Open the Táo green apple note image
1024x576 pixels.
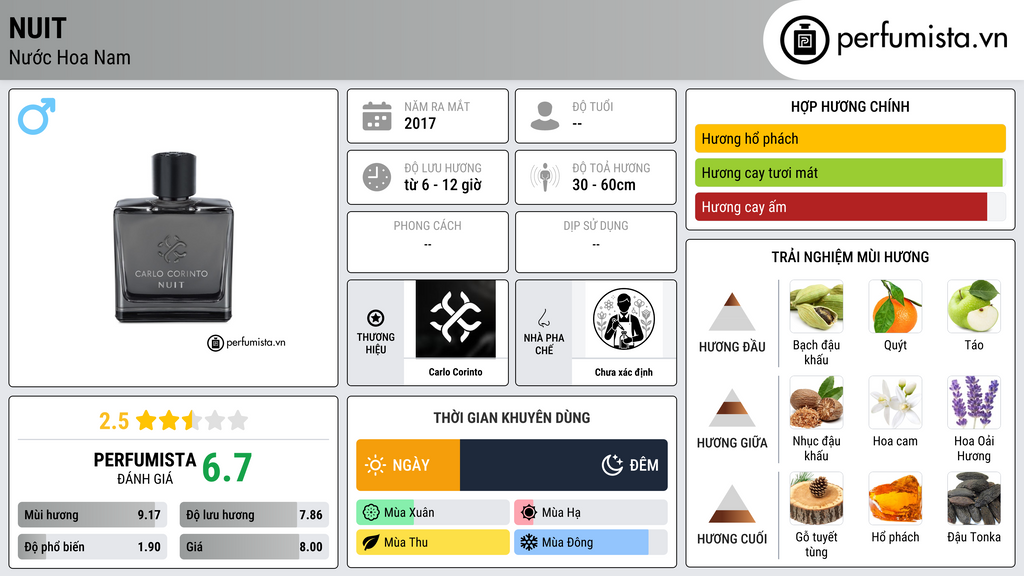(974, 306)
